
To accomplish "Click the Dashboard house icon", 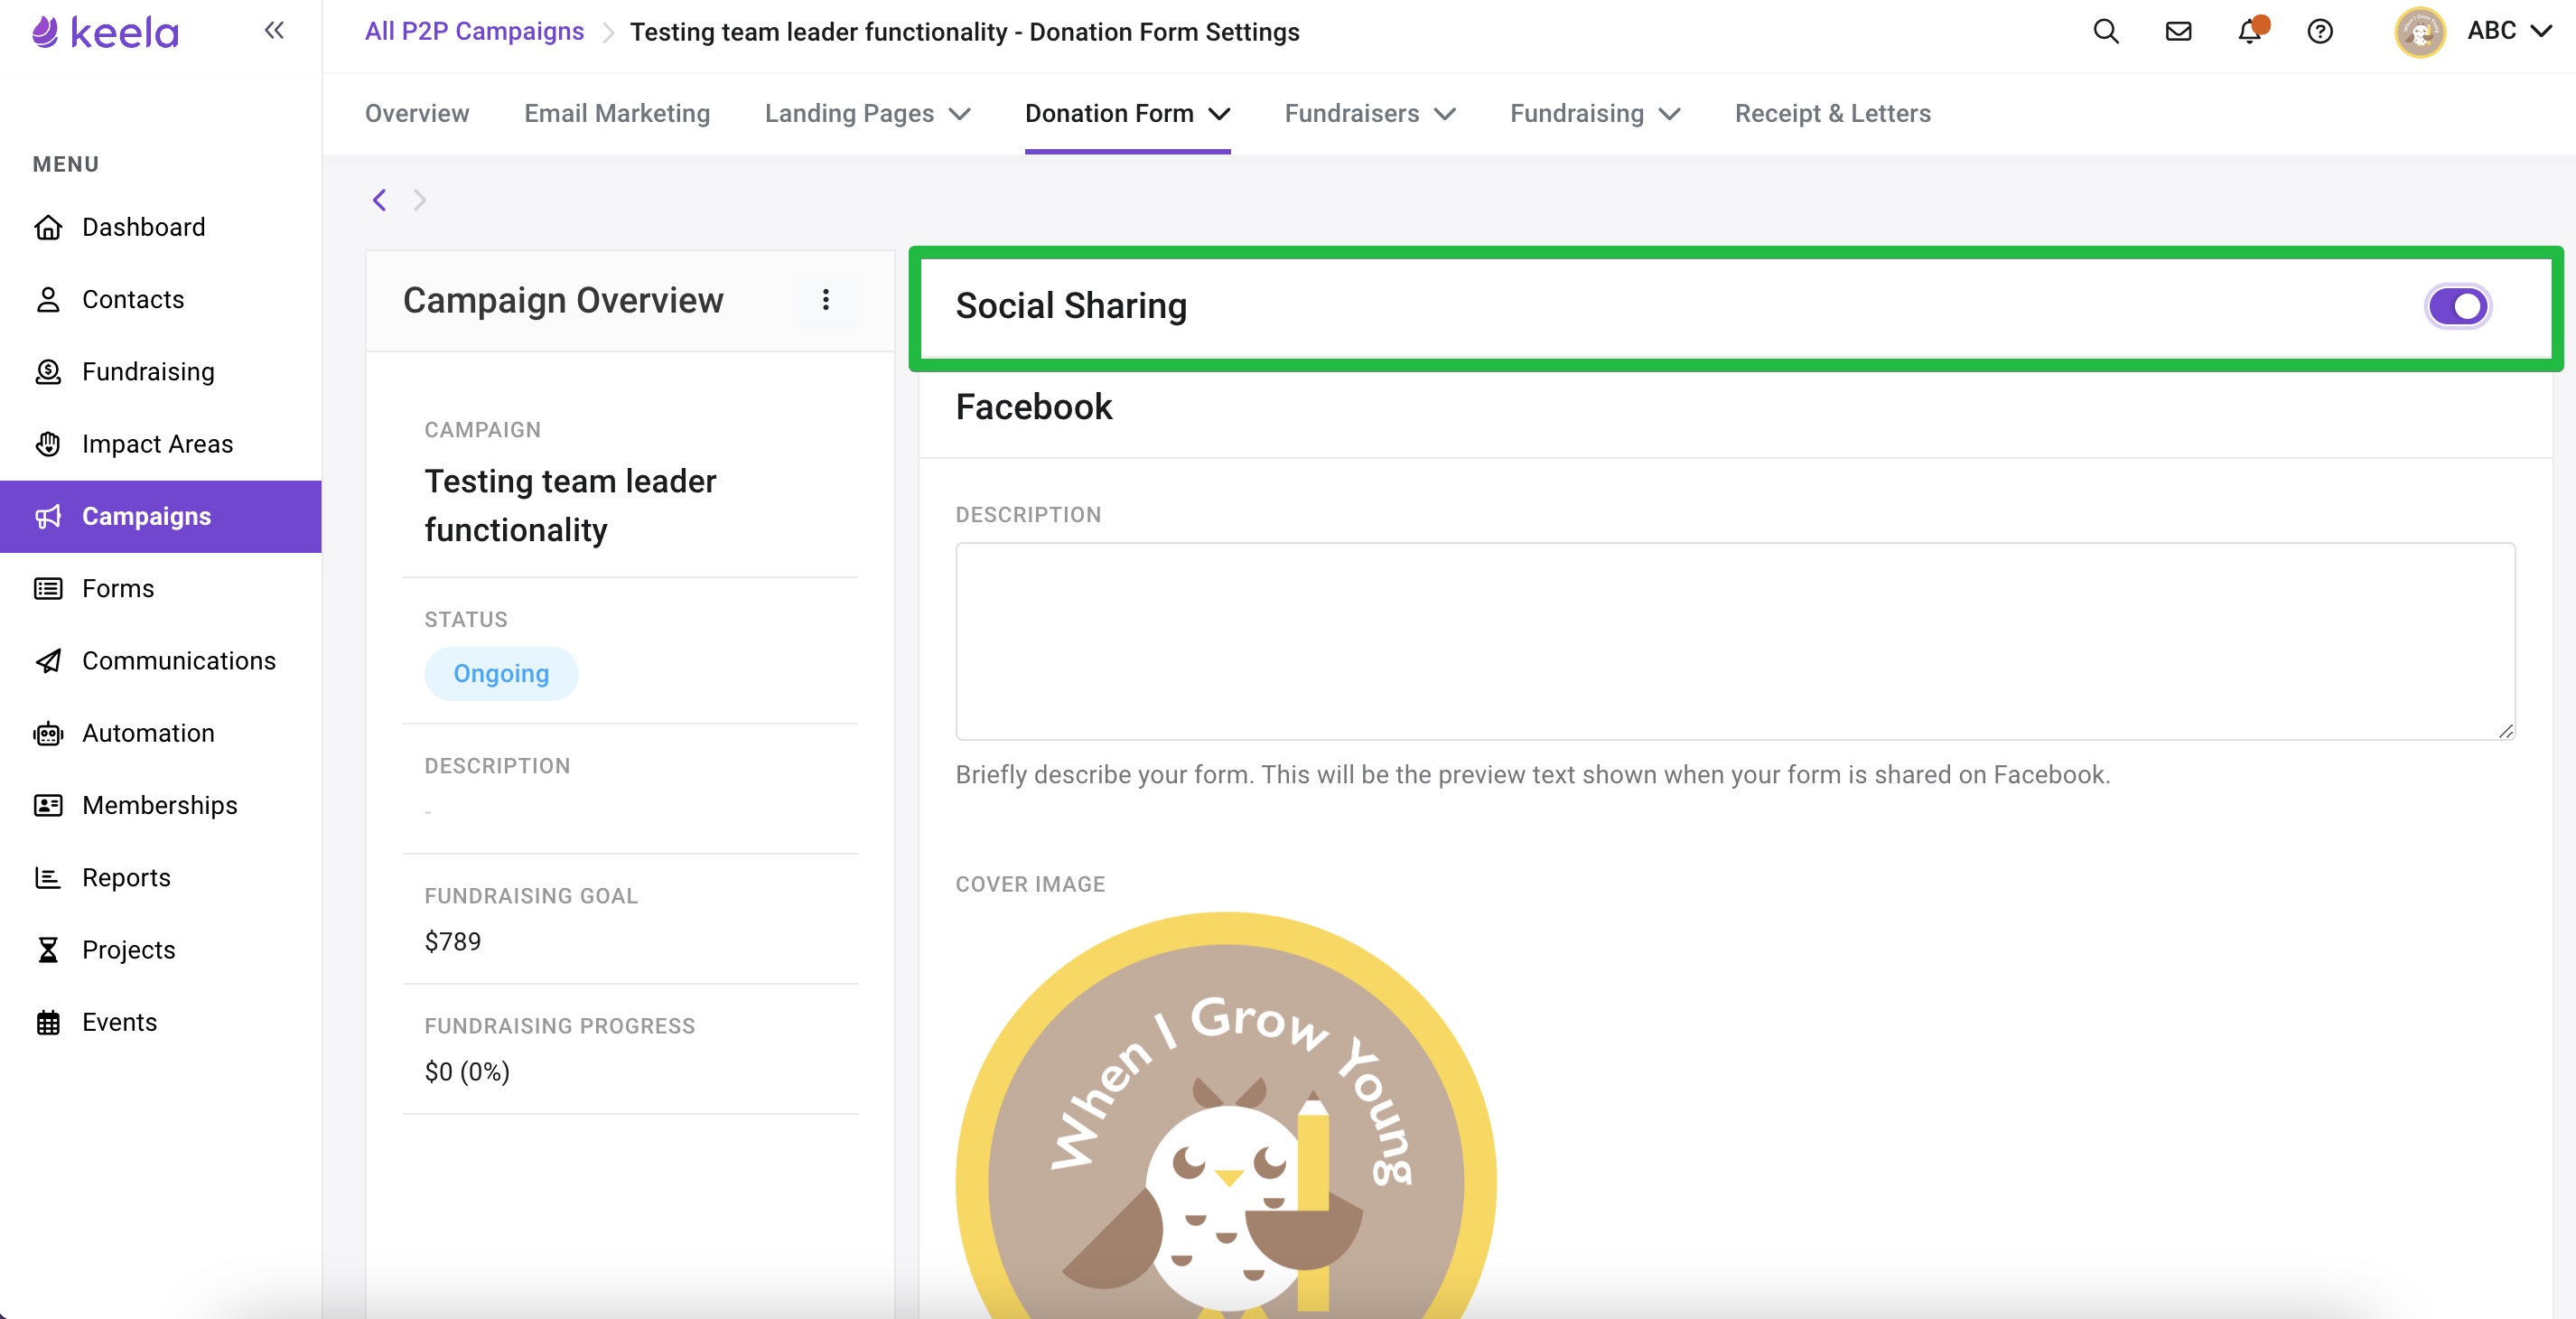I will [48, 227].
